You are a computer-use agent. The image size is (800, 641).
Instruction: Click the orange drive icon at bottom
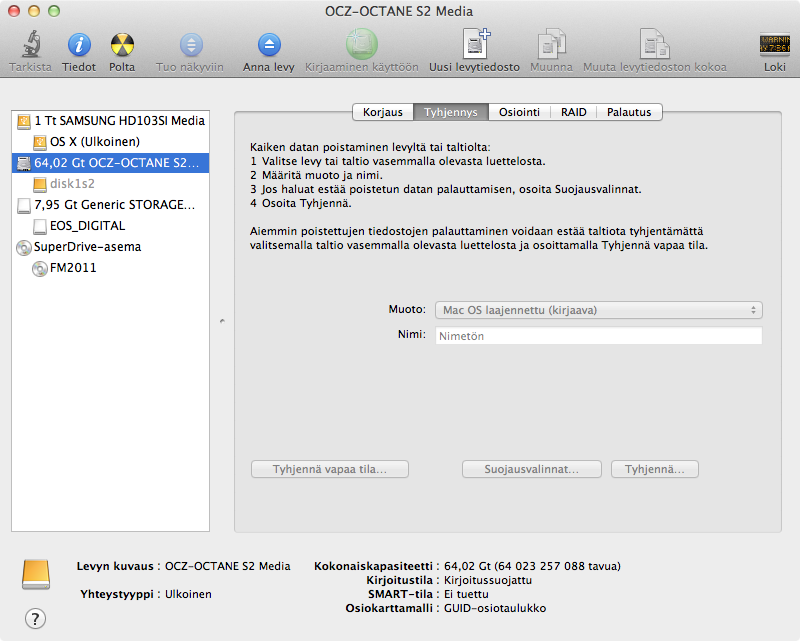tap(36, 575)
